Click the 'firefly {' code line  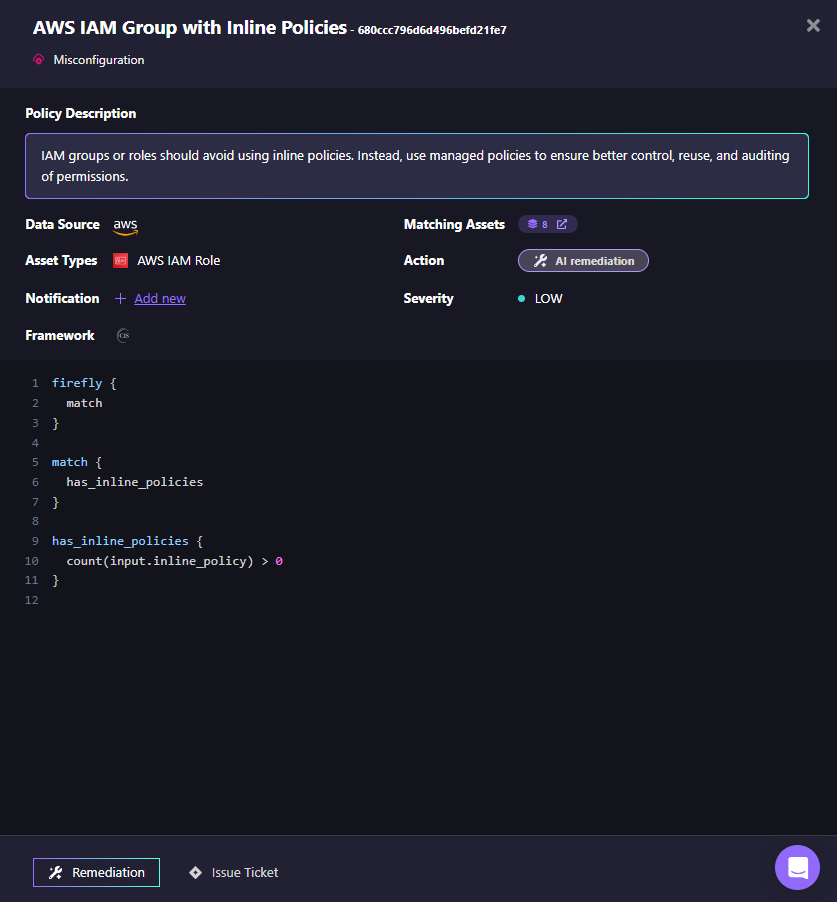point(84,383)
